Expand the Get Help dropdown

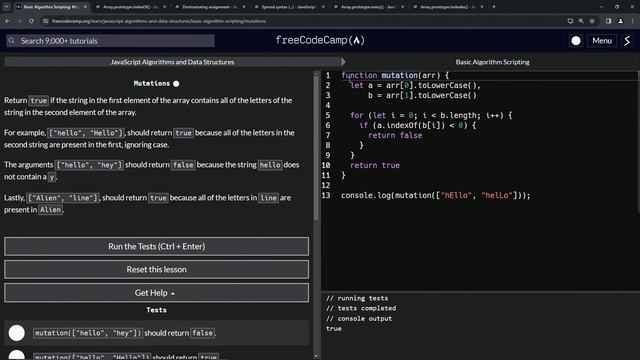[x=156, y=293]
